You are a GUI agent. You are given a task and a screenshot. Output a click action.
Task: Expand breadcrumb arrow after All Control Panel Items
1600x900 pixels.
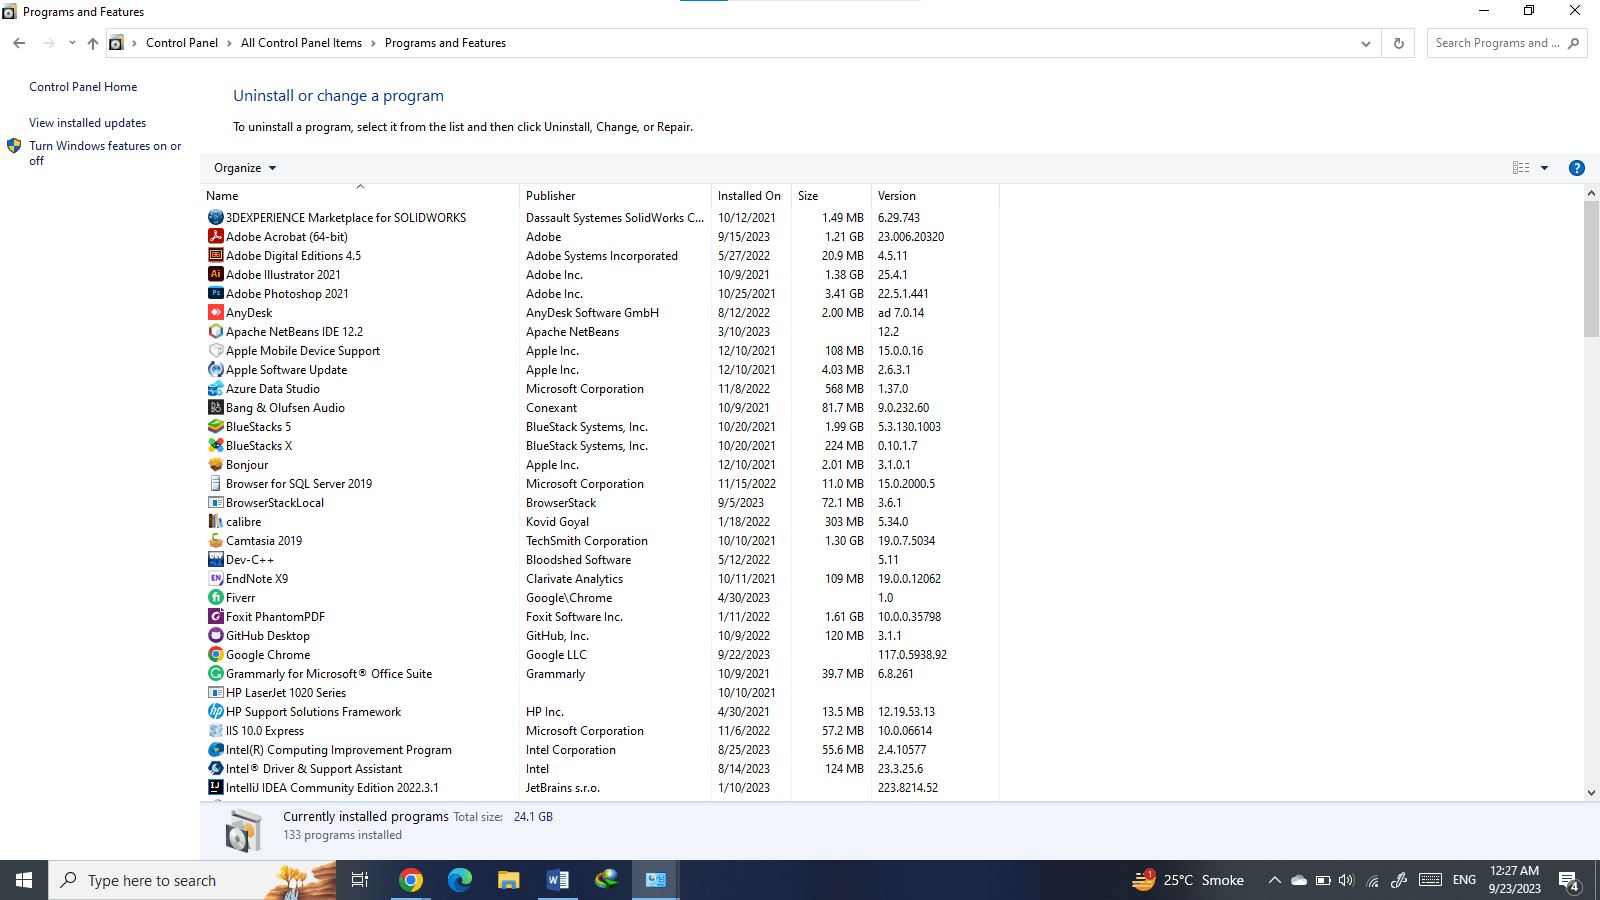click(x=373, y=43)
